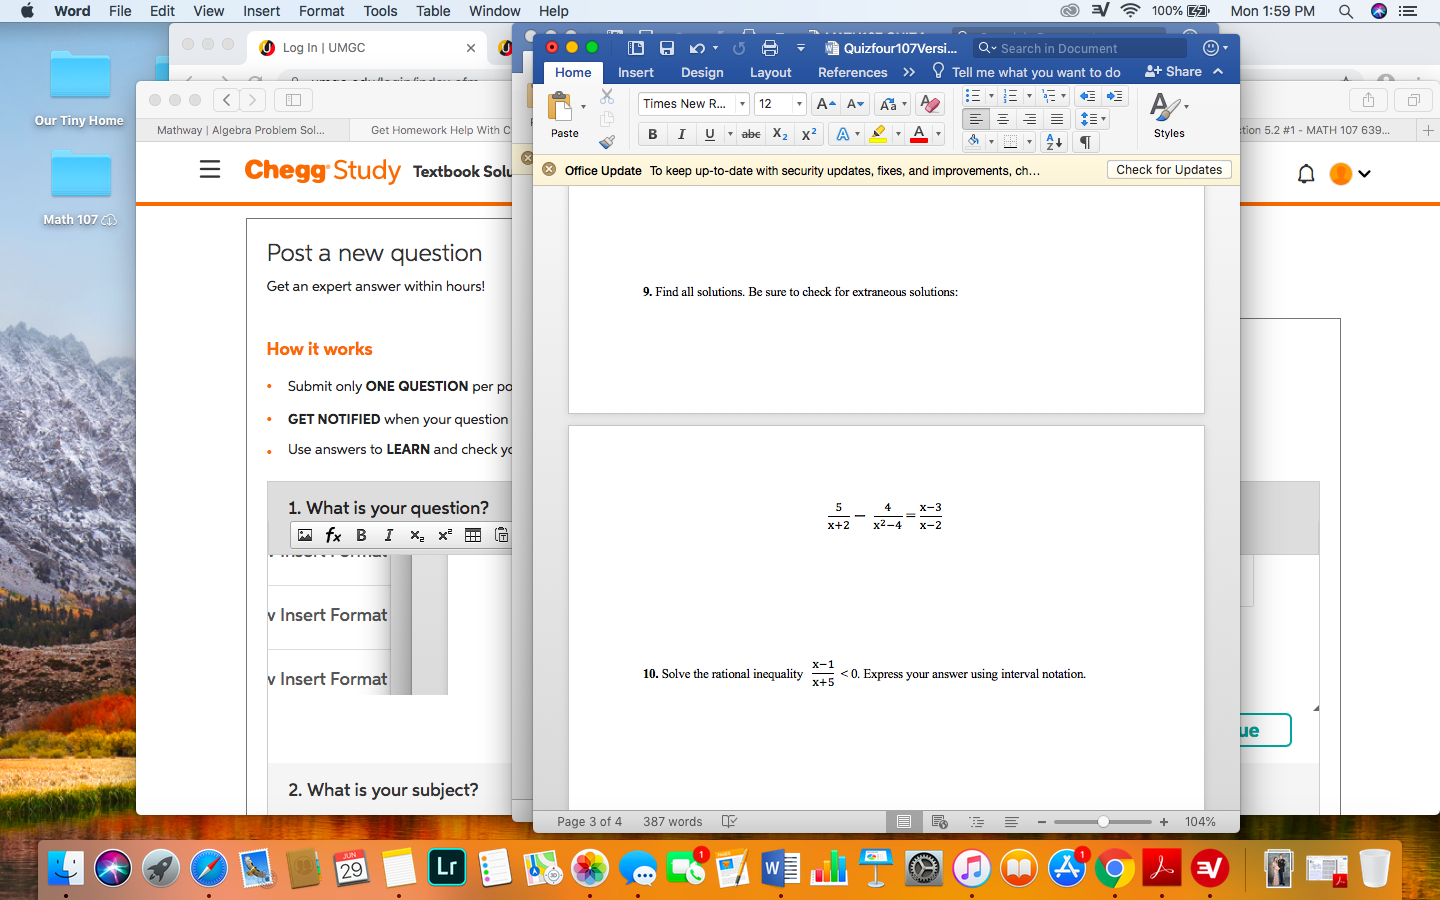Click the Check for Updates button
Screen dimensions: 1440x900
(x=1169, y=169)
